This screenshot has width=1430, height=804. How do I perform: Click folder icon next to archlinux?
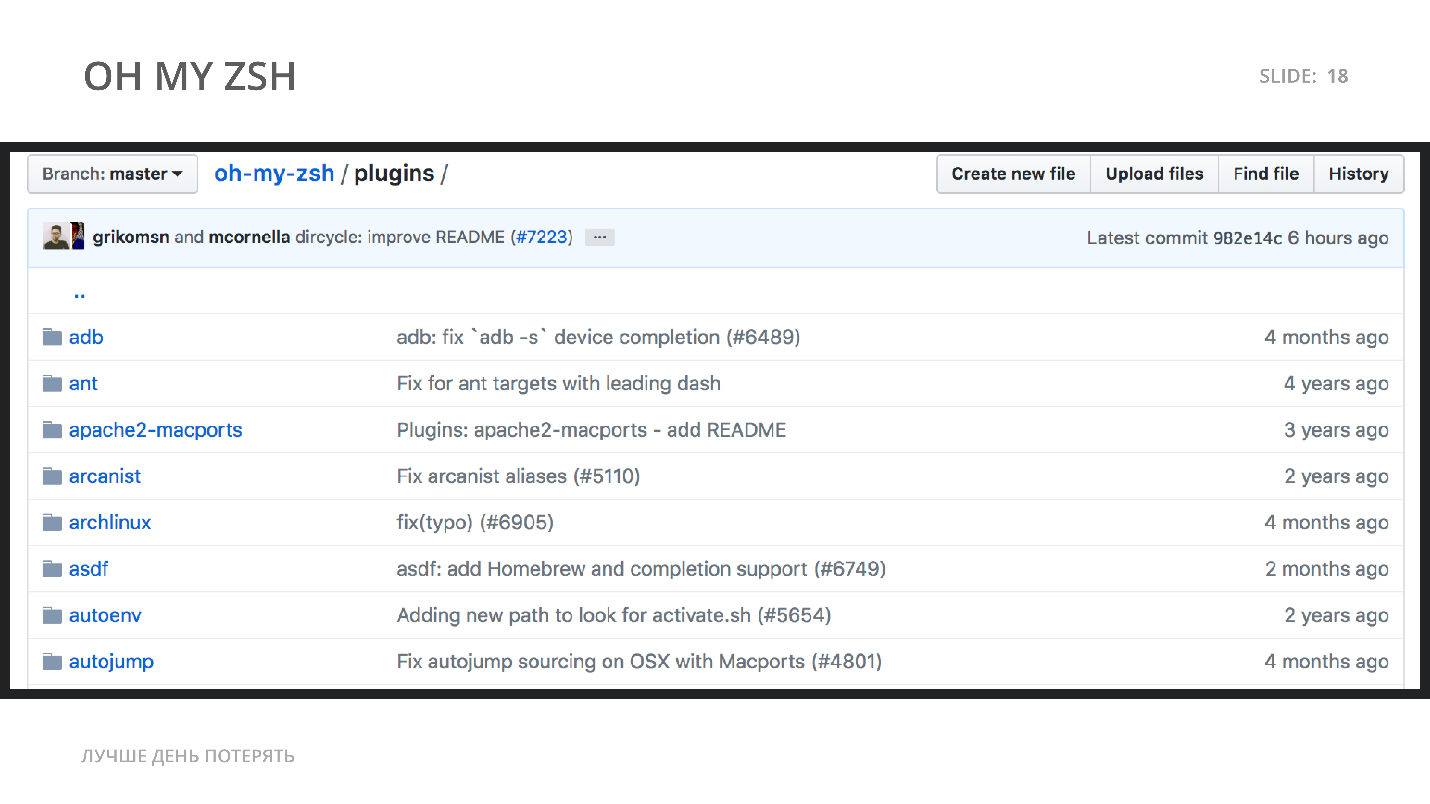pos(53,522)
